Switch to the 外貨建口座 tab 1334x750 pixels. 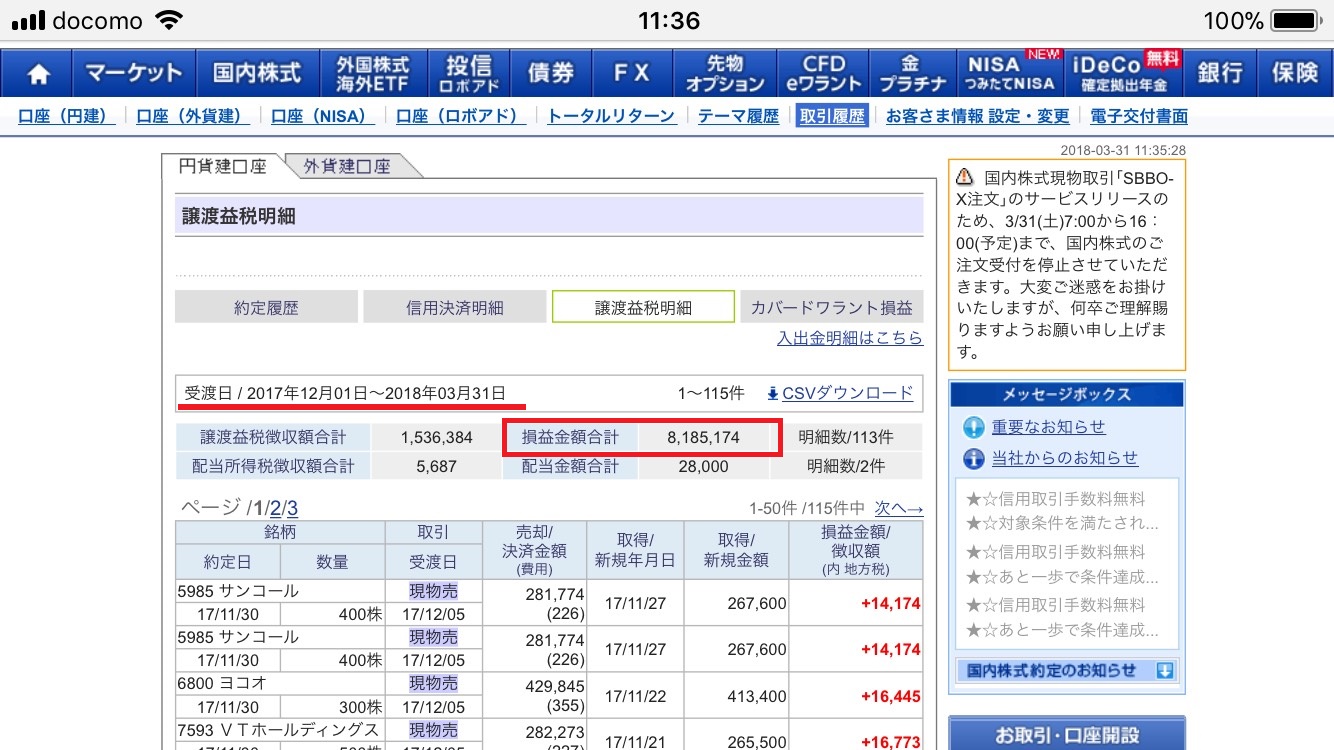(347, 167)
